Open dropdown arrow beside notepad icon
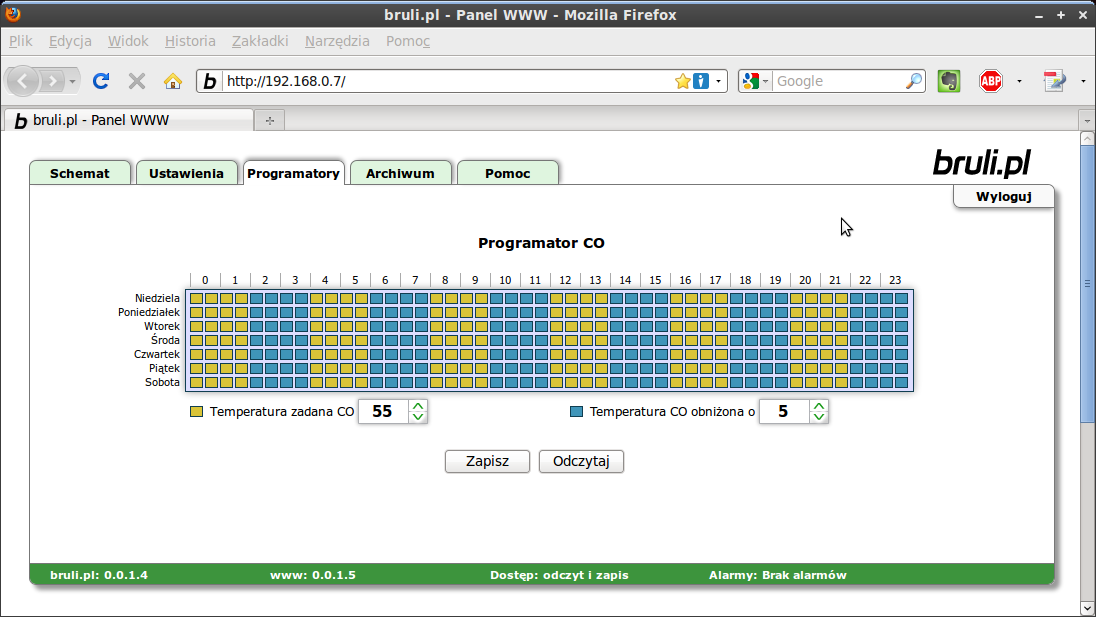 (1083, 81)
